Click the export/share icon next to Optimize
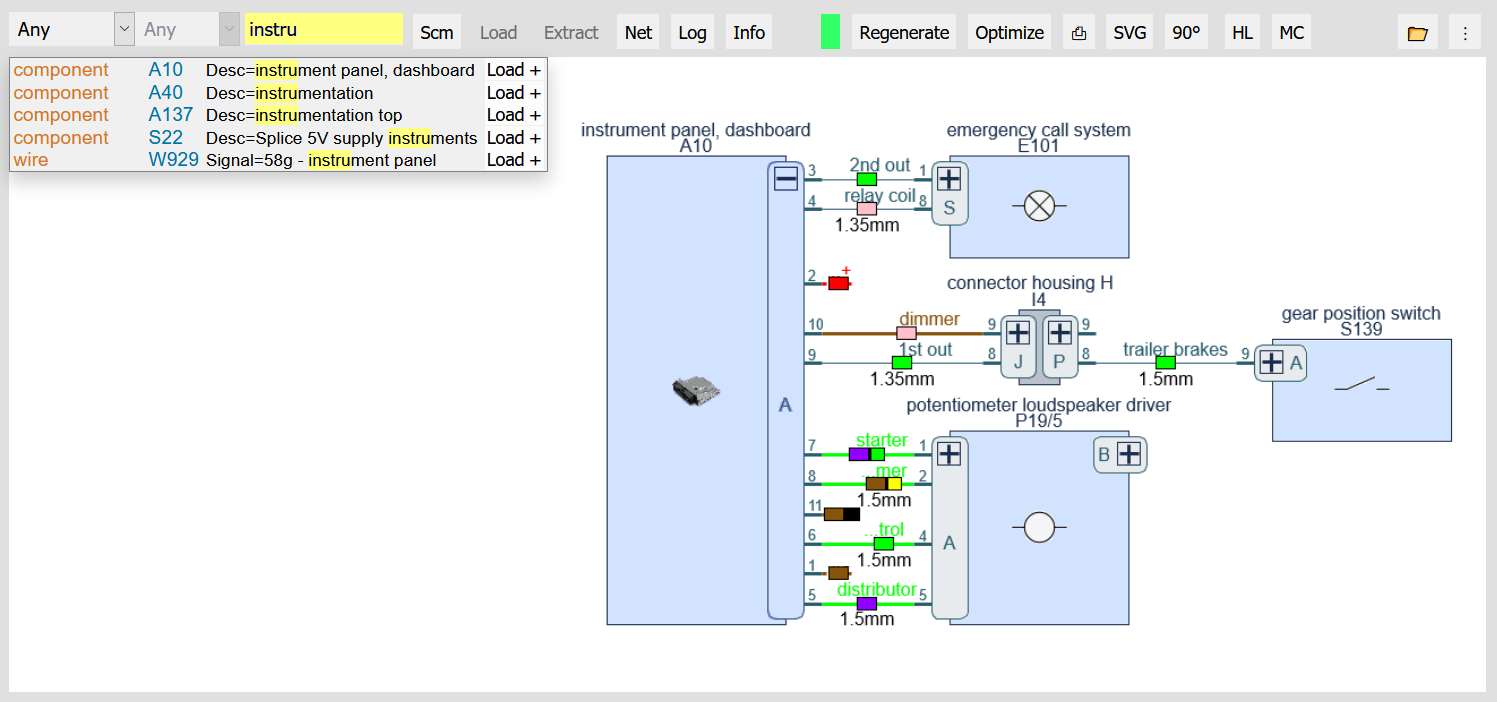The image size is (1497, 702). pos(1078,33)
